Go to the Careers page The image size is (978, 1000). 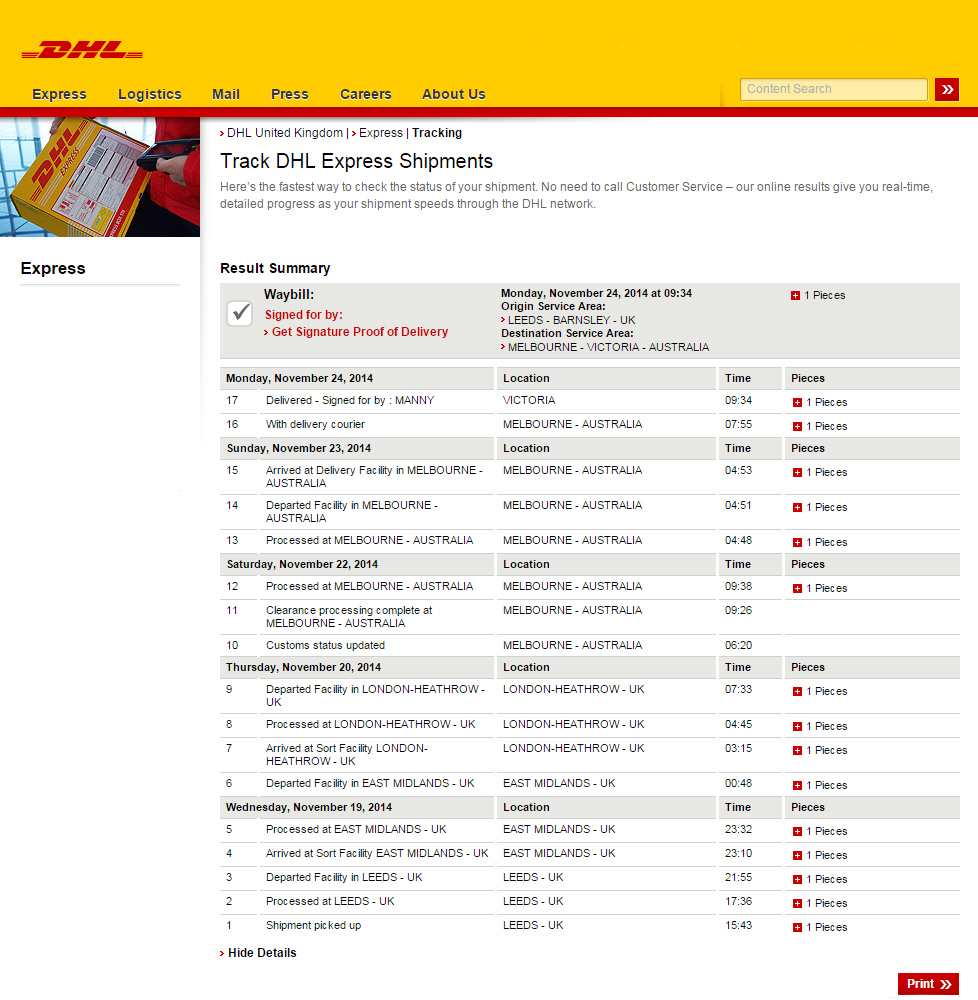[365, 94]
